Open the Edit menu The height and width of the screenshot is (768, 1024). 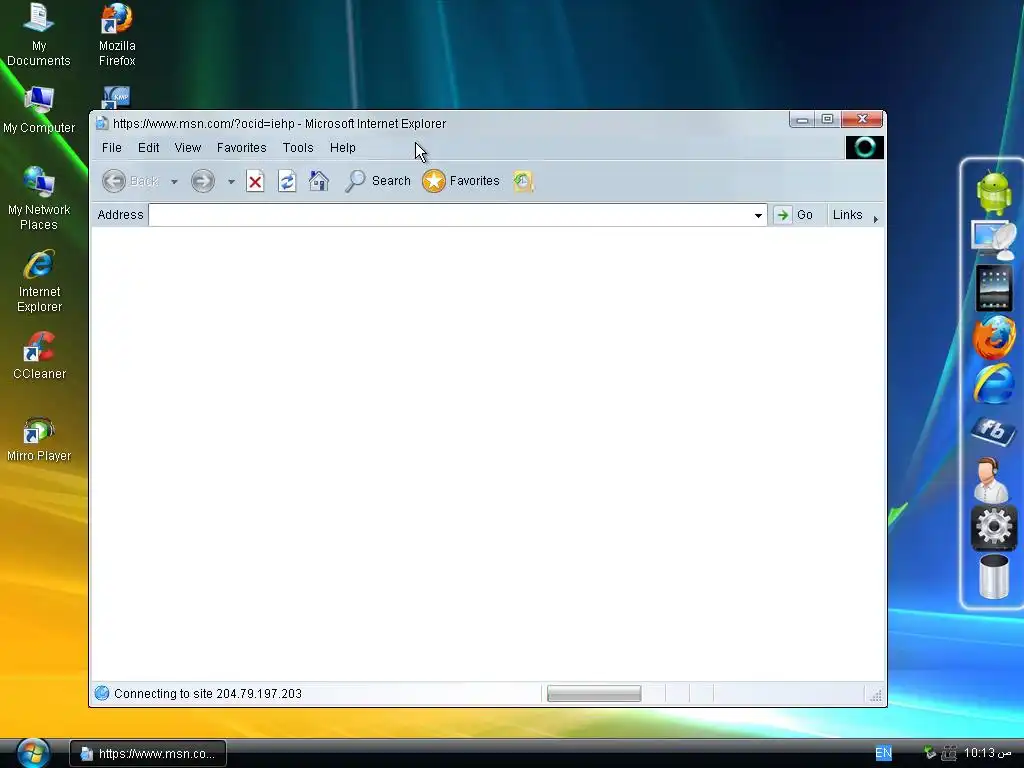148,148
